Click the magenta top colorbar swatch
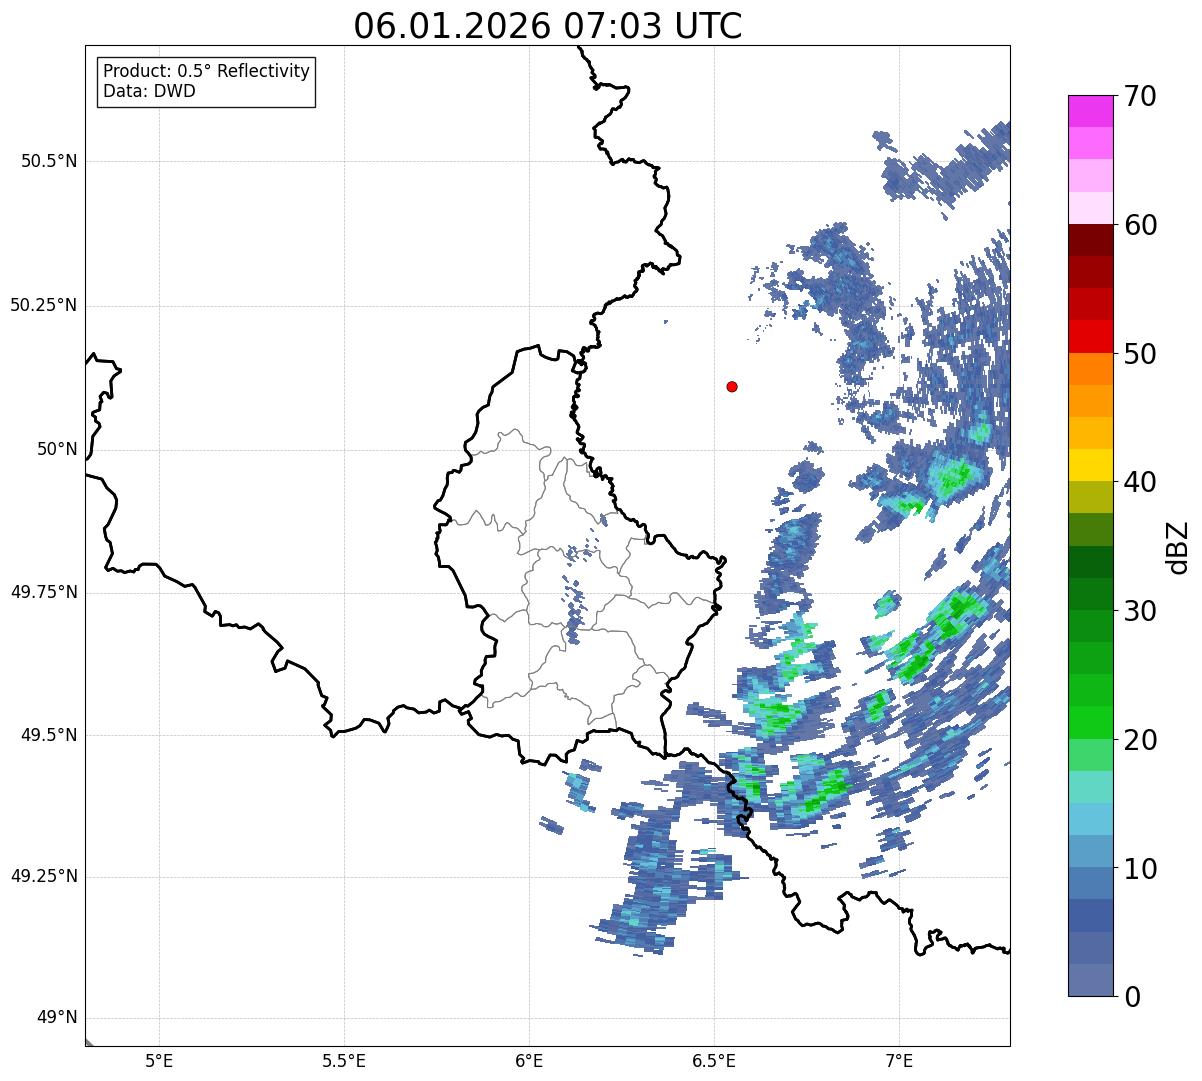 (1090, 111)
